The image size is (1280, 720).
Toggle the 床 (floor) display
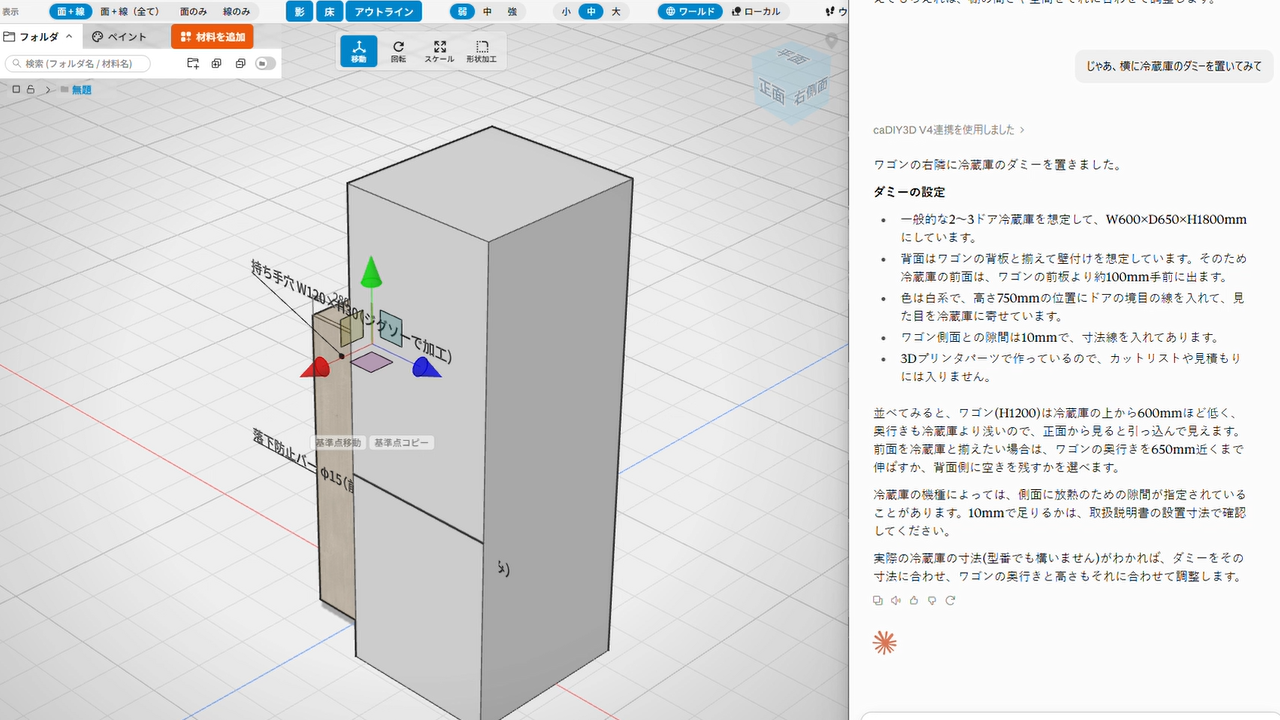click(329, 11)
